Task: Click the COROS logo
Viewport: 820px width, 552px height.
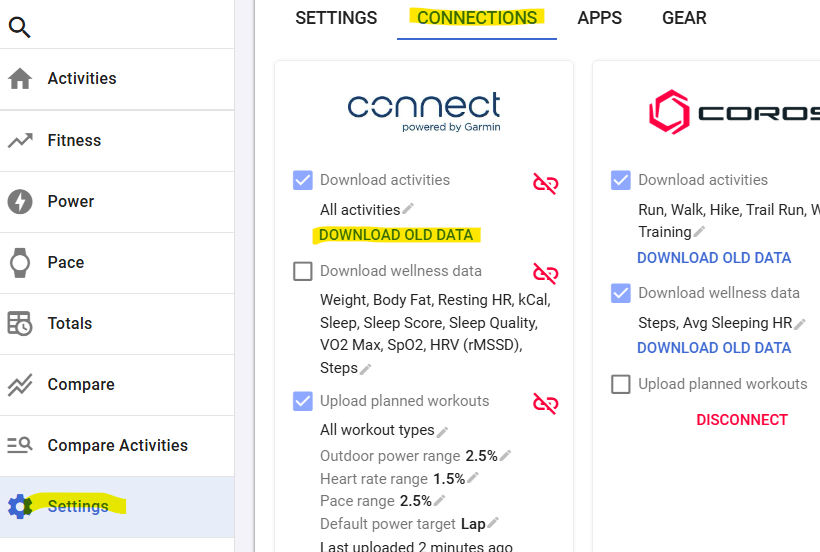Action: tap(734, 112)
